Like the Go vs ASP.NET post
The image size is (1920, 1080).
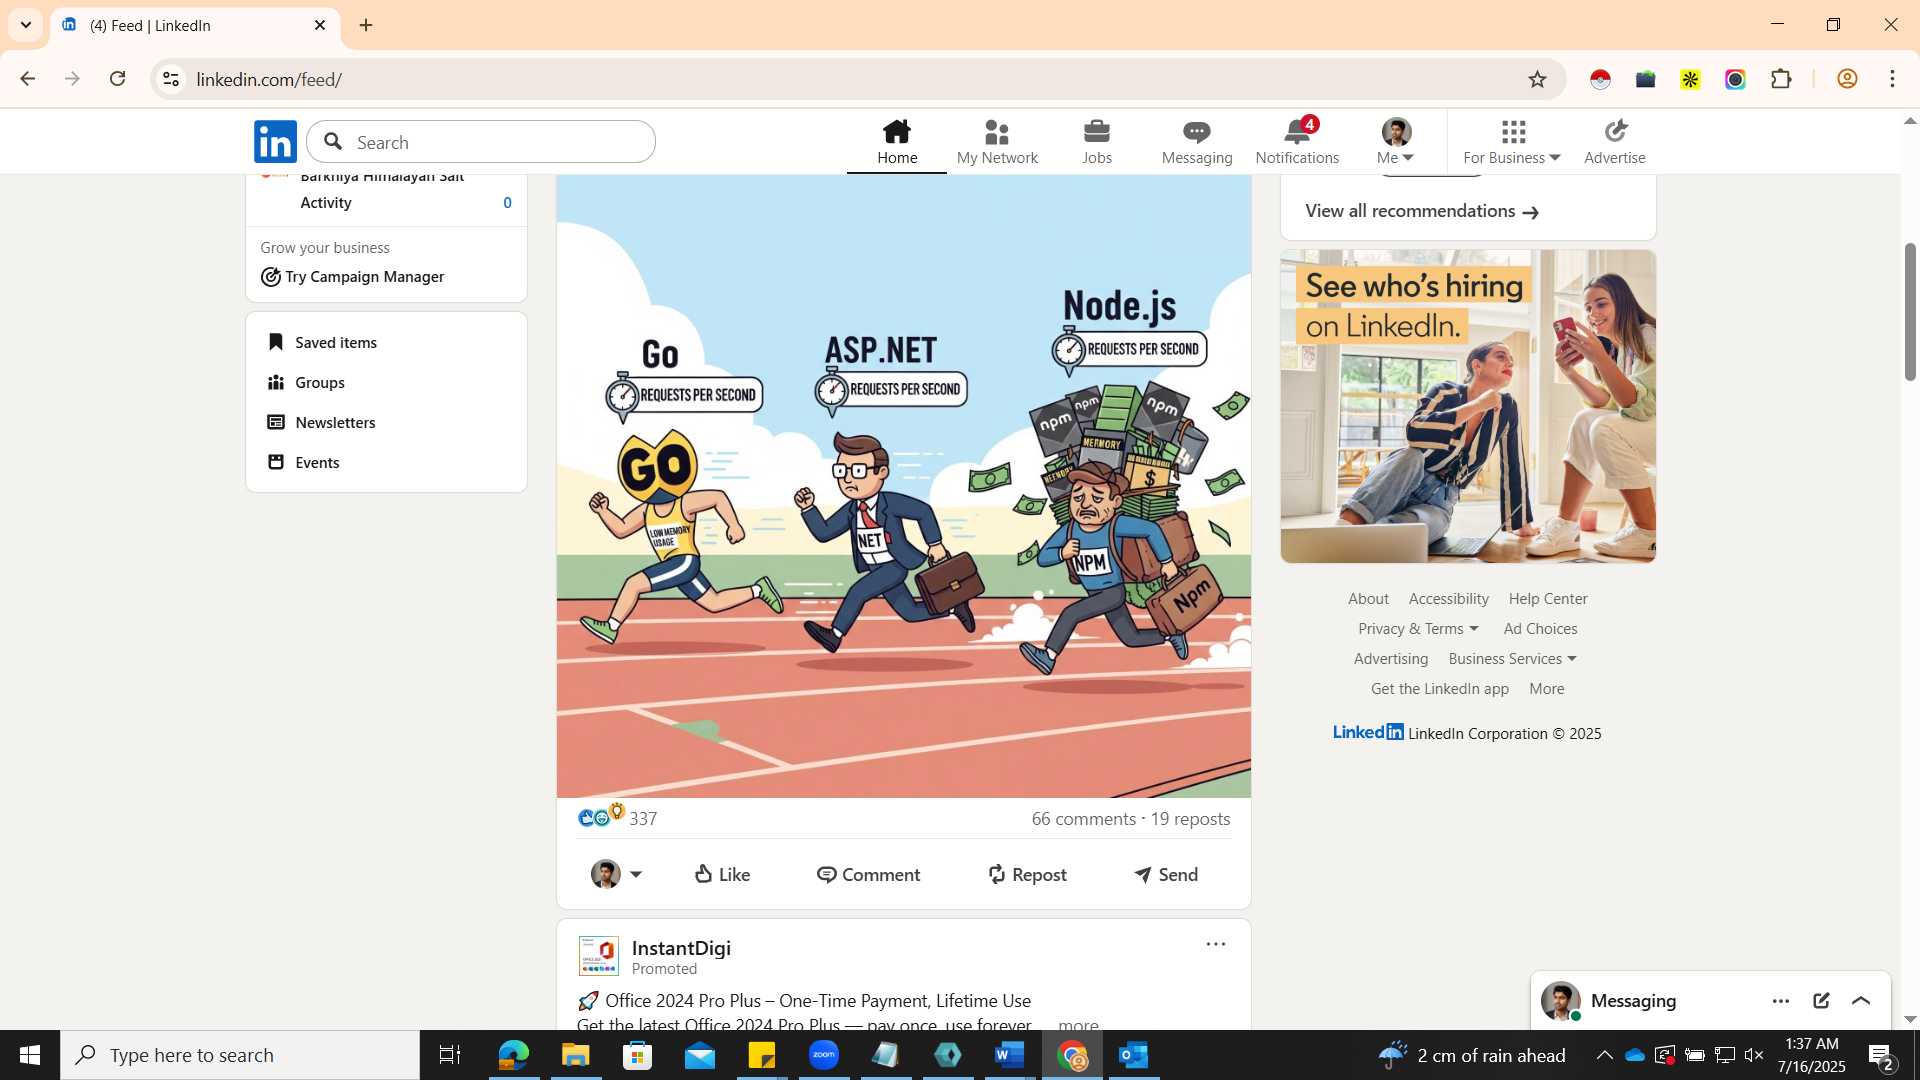(722, 874)
